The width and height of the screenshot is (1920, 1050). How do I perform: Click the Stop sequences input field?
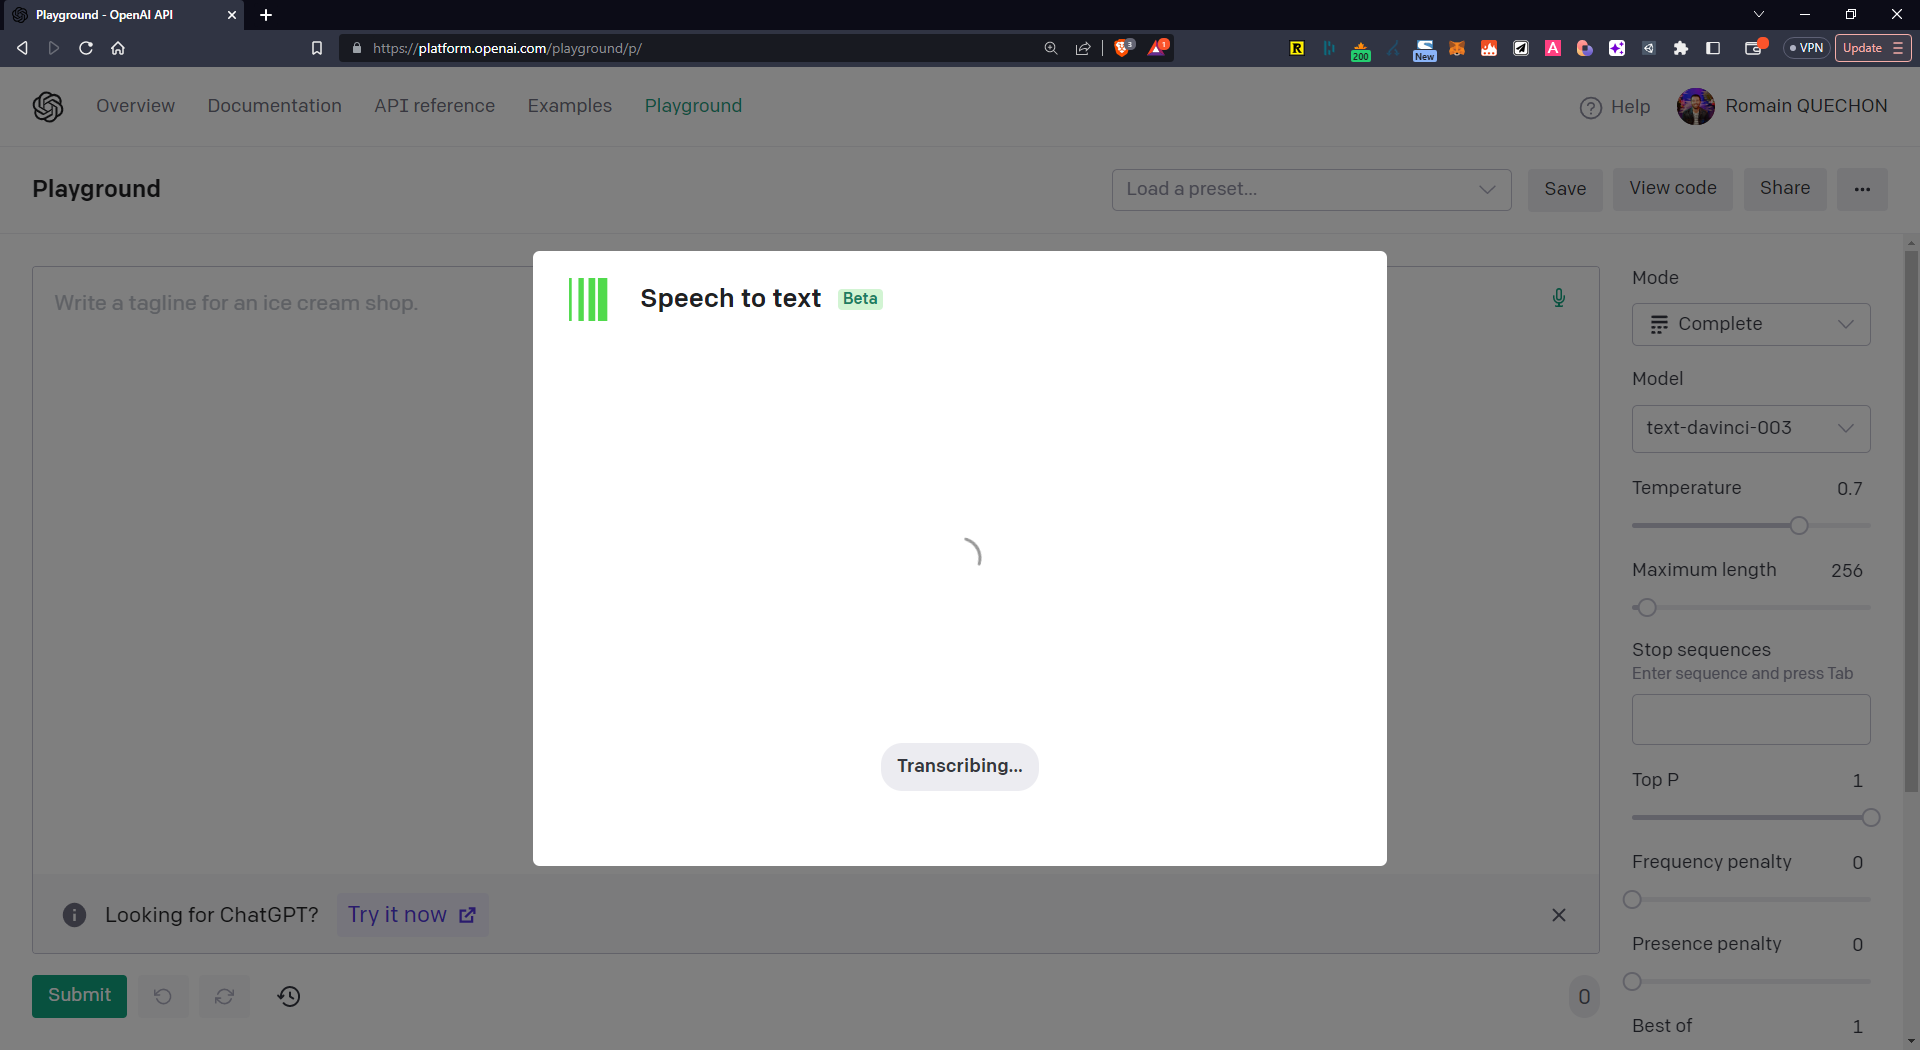1750,719
